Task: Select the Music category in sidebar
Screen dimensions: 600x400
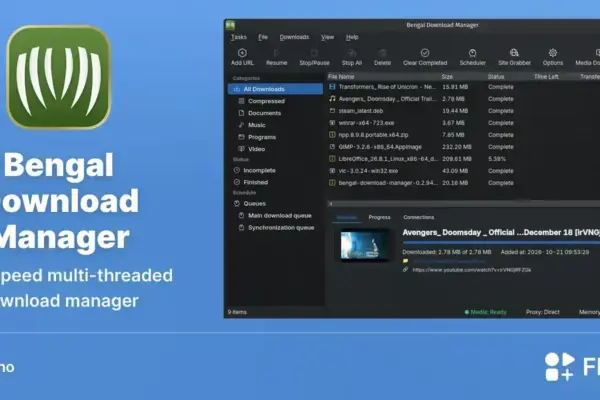Action: click(256, 125)
